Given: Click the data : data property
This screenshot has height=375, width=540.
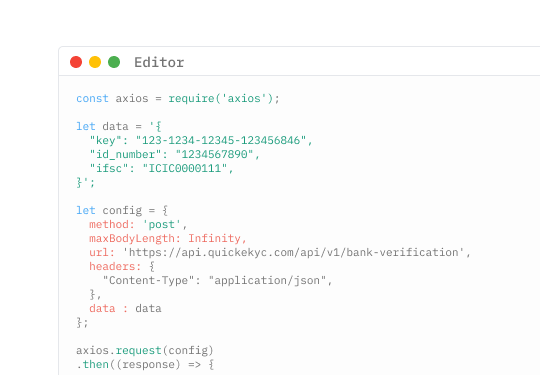Looking at the screenshot, I should pos(125,309).
